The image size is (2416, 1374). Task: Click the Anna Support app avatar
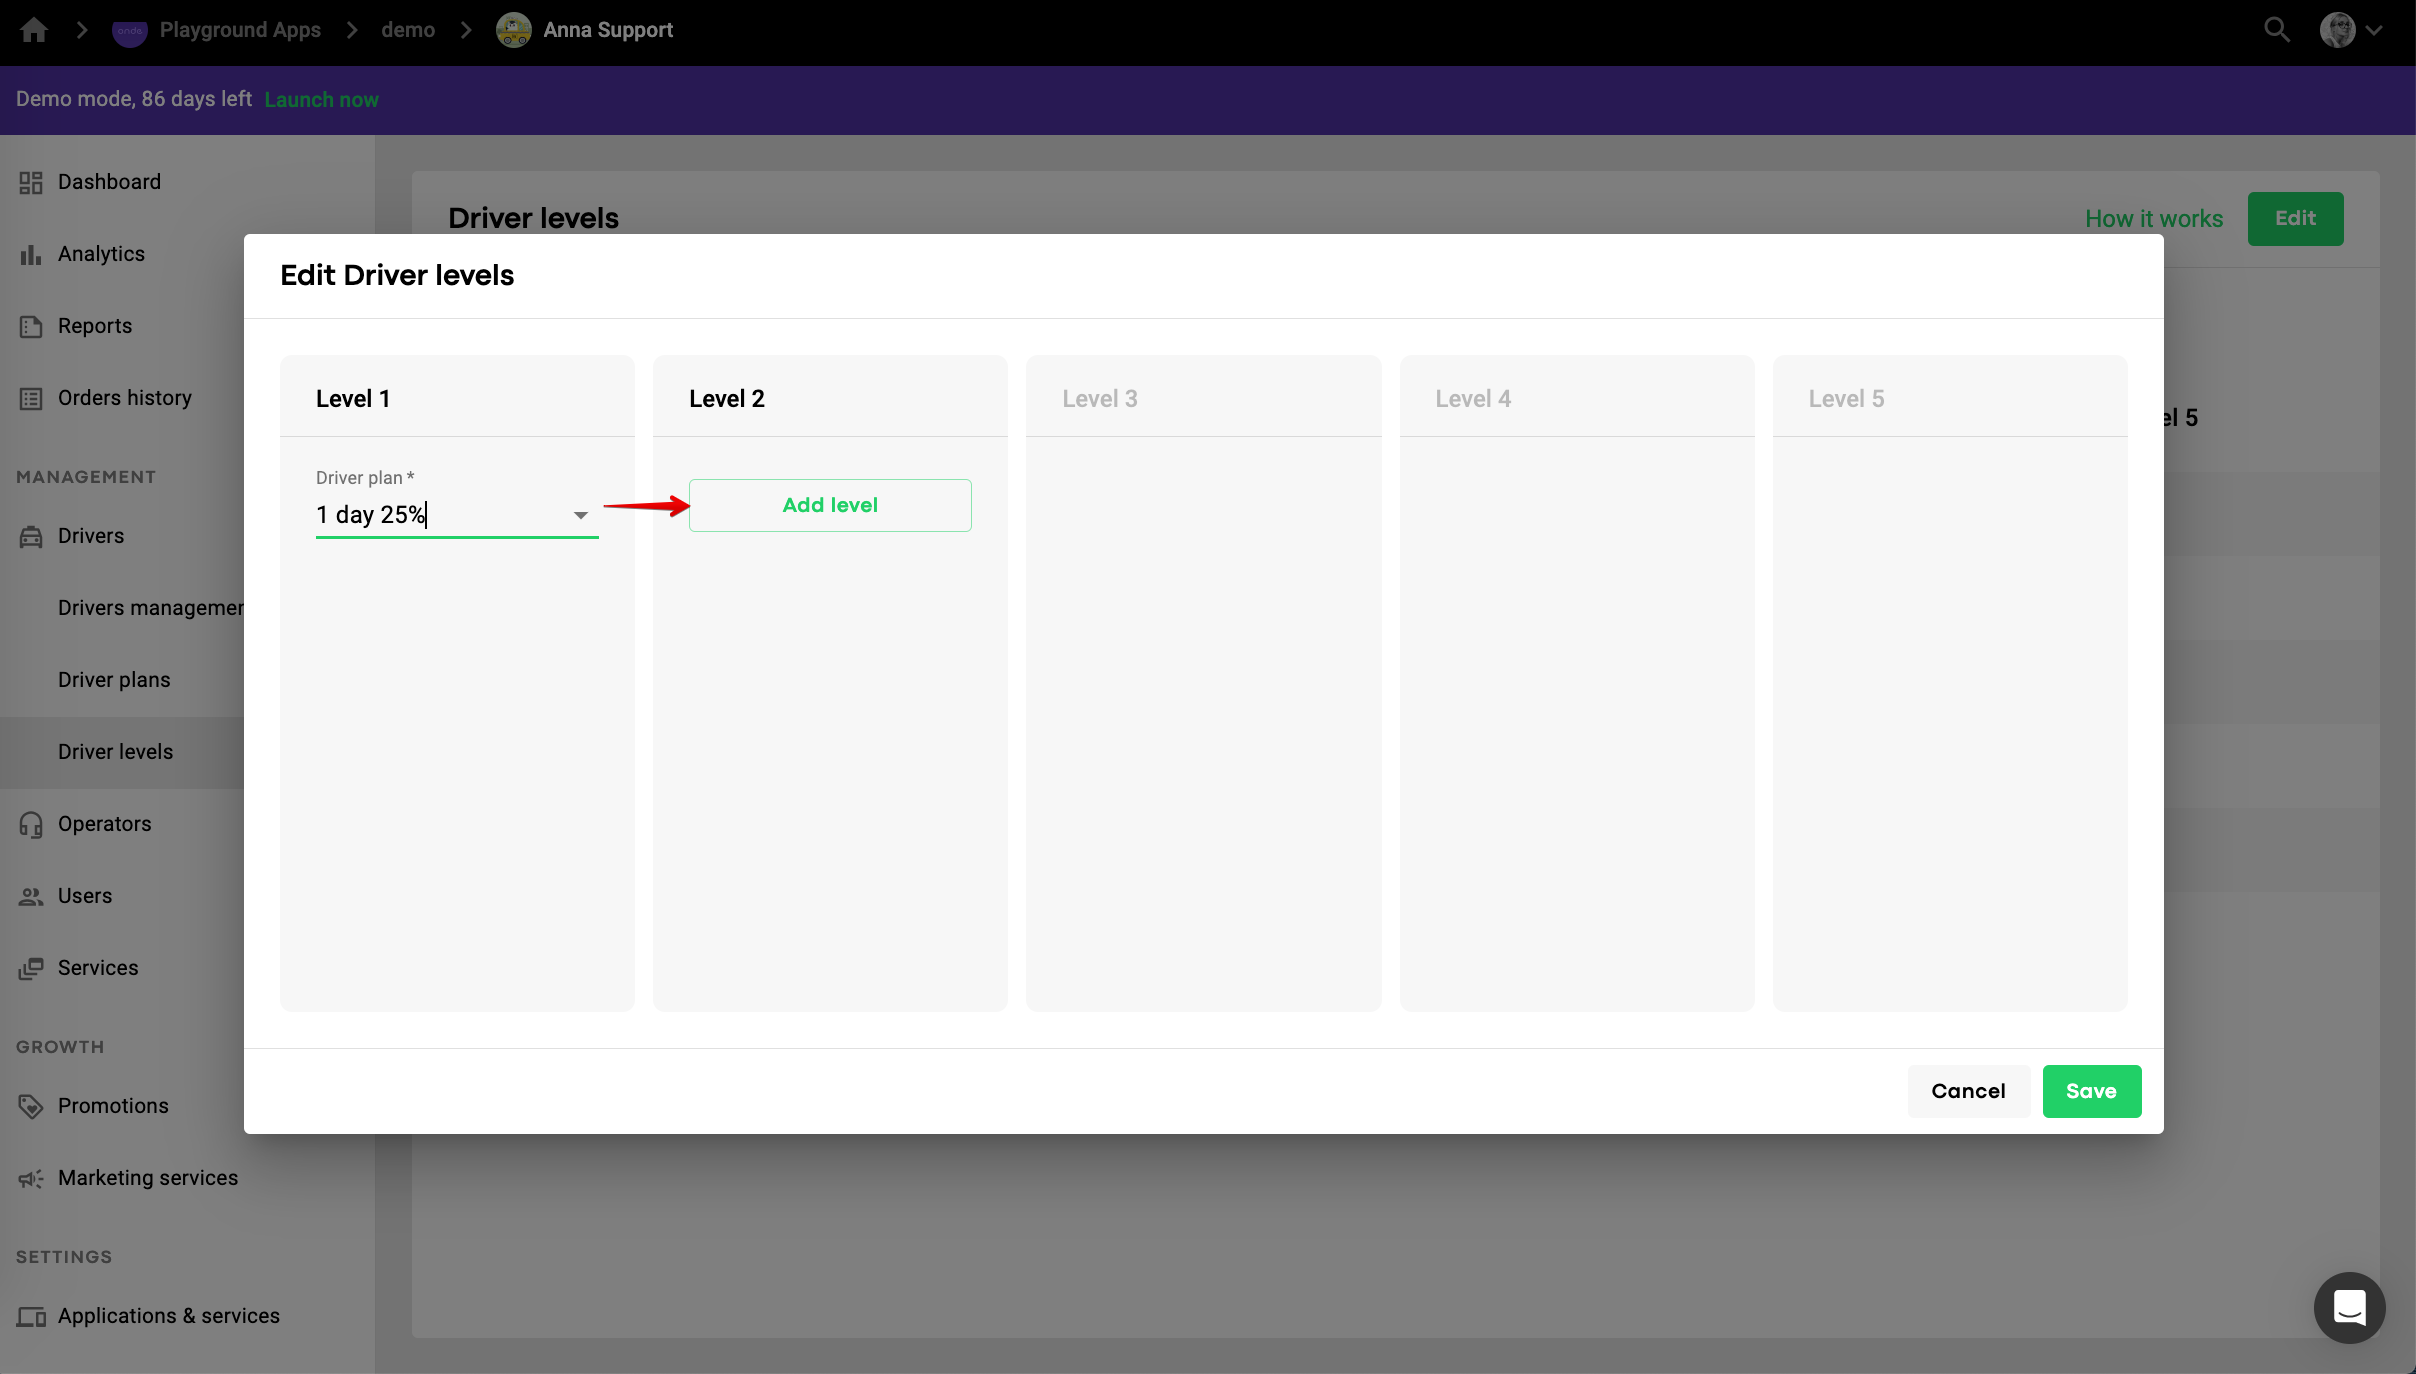[x=514, y=30]
